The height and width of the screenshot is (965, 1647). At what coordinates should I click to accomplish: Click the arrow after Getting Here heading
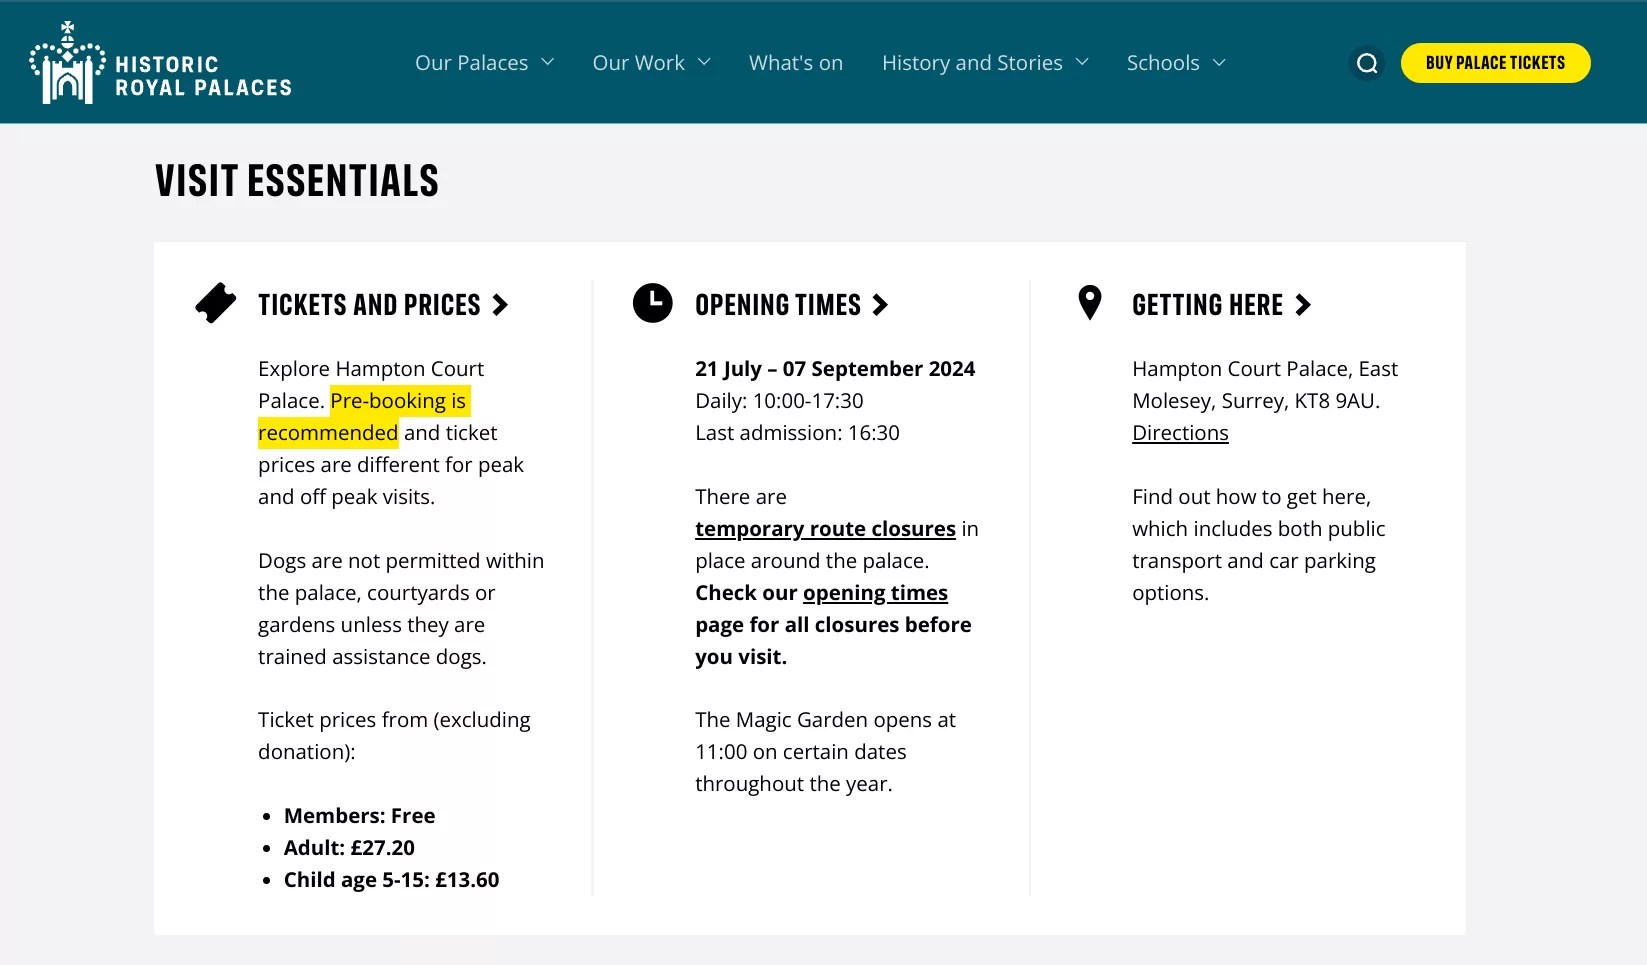1303,305
